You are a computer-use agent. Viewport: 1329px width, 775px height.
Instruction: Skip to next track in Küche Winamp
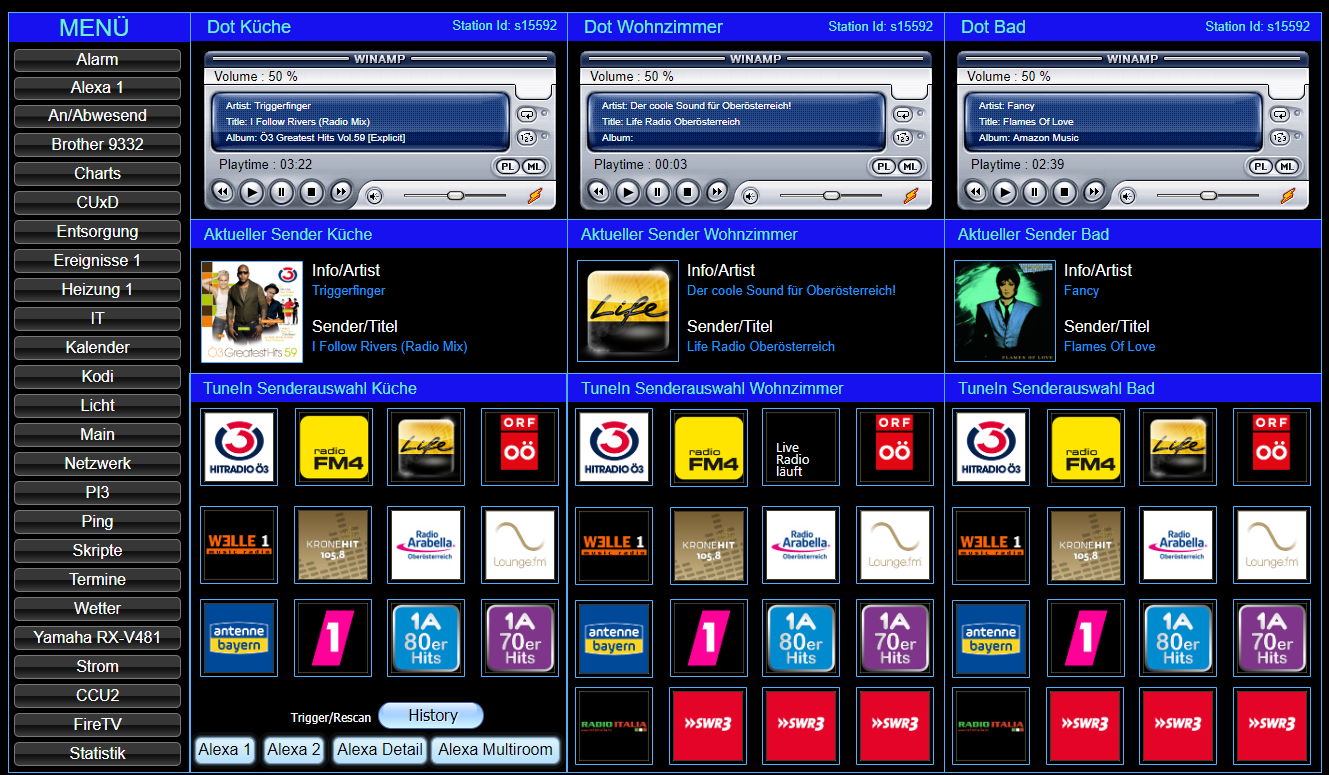coord(341,191)
